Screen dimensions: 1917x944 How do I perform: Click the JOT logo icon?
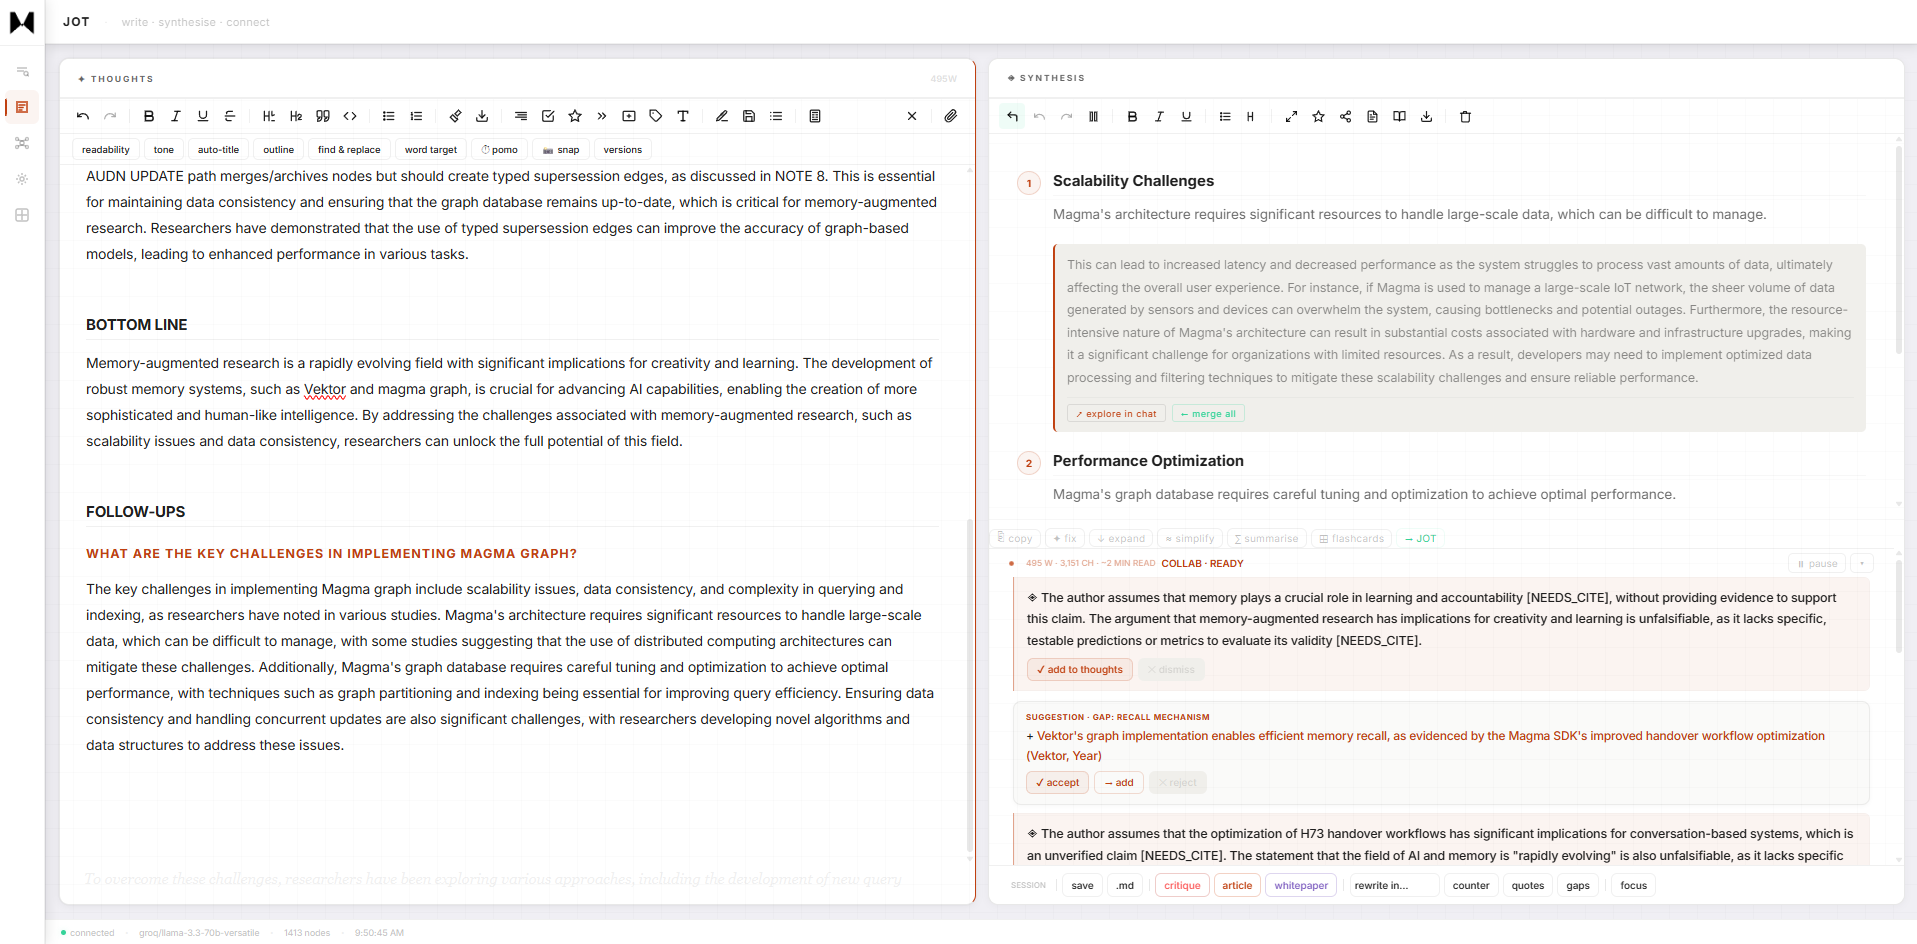(x=22, y=22)
